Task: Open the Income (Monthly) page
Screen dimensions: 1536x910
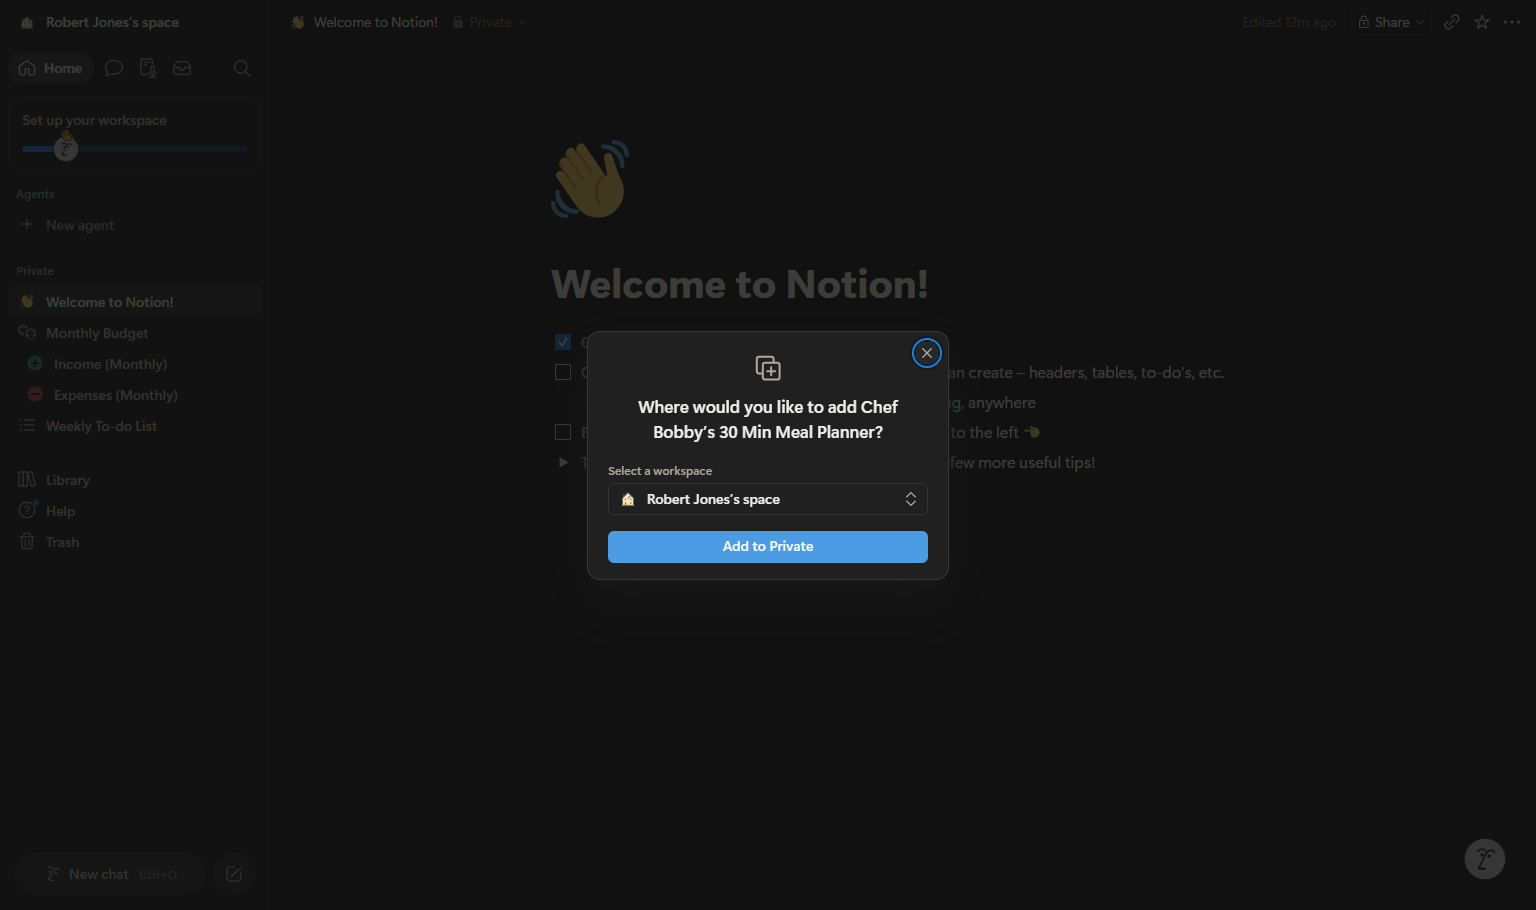Action: [x=134, y=364]
